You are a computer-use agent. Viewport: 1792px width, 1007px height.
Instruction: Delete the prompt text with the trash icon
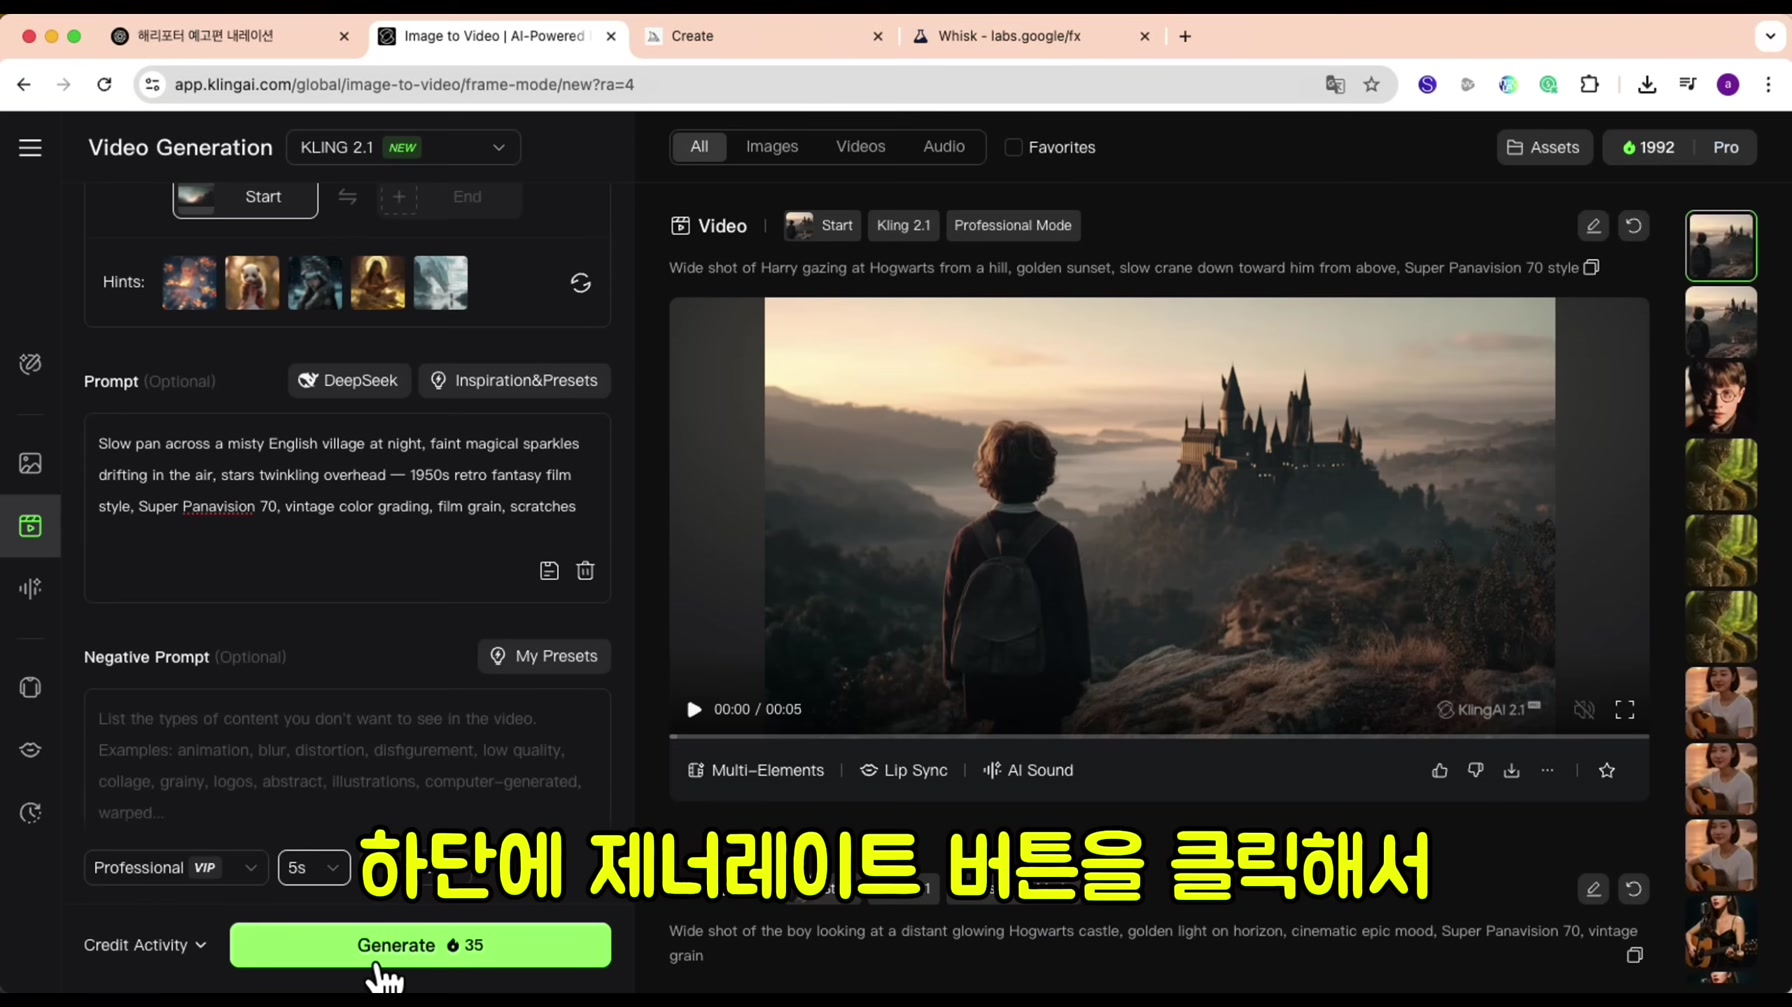tap(586, 571)
